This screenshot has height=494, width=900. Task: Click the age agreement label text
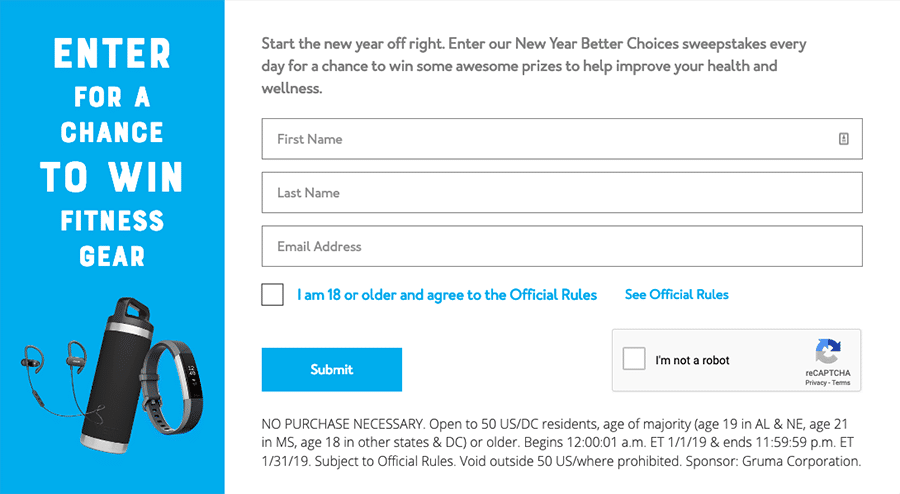click(447, 295)
